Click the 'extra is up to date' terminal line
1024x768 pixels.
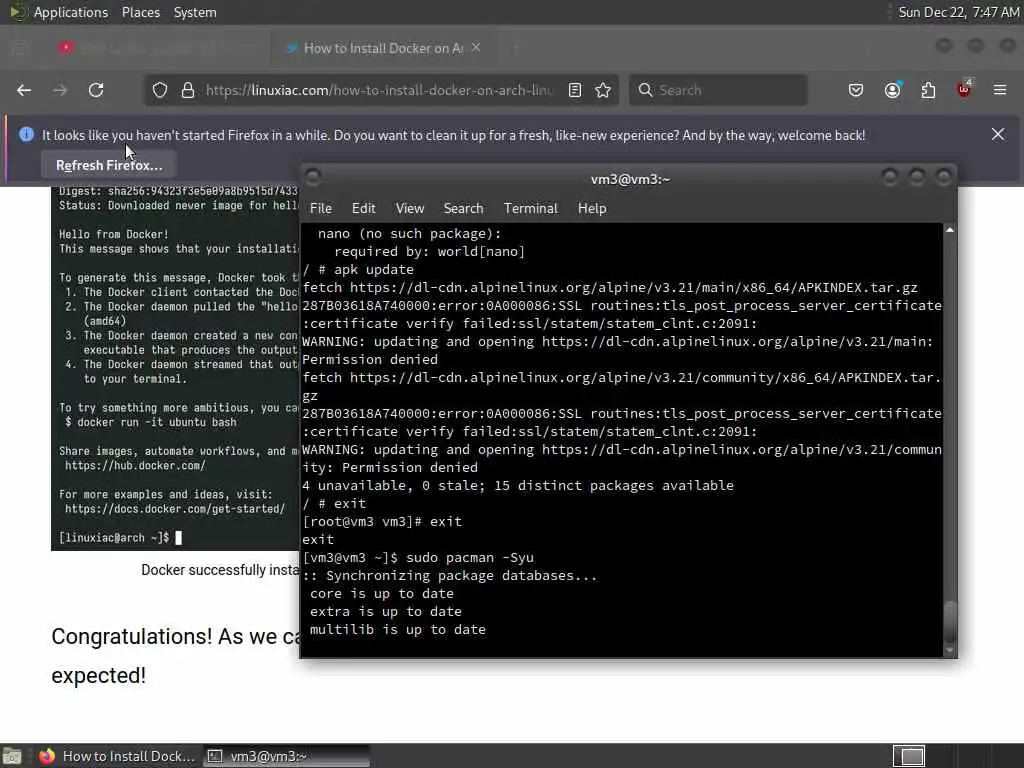[385, 612]
